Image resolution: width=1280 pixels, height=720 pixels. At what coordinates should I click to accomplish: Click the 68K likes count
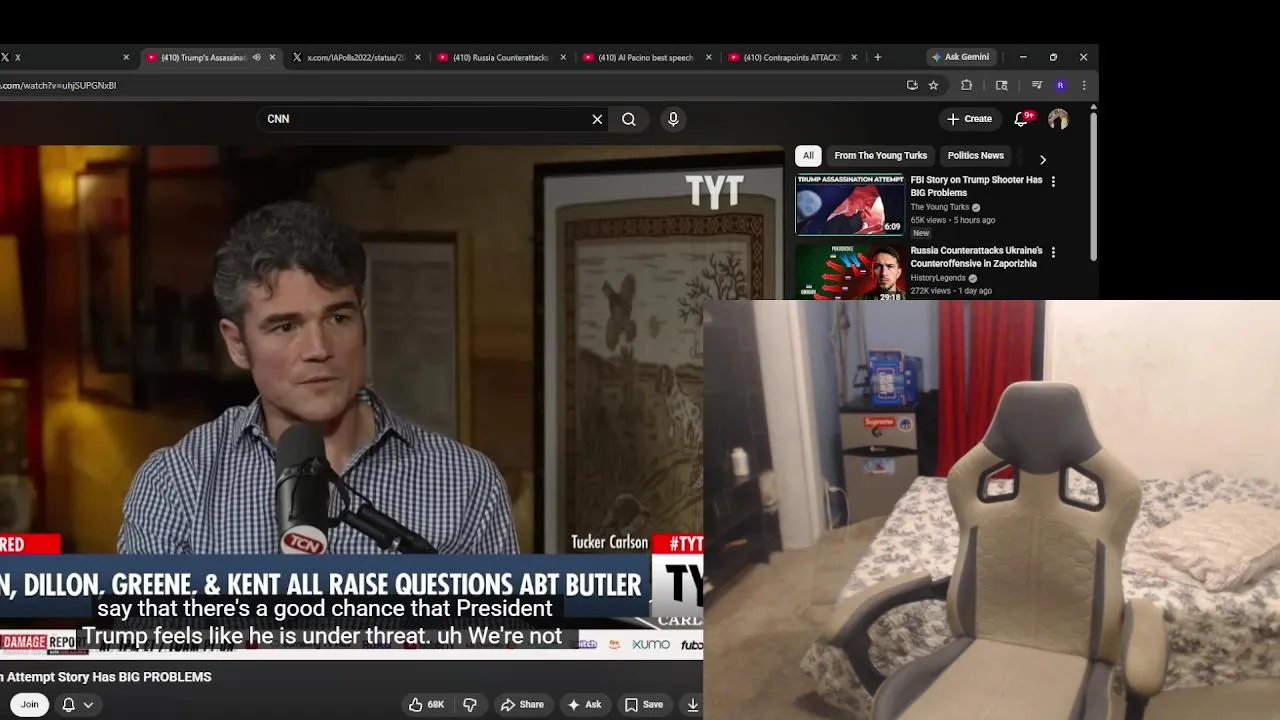[436, 705]
